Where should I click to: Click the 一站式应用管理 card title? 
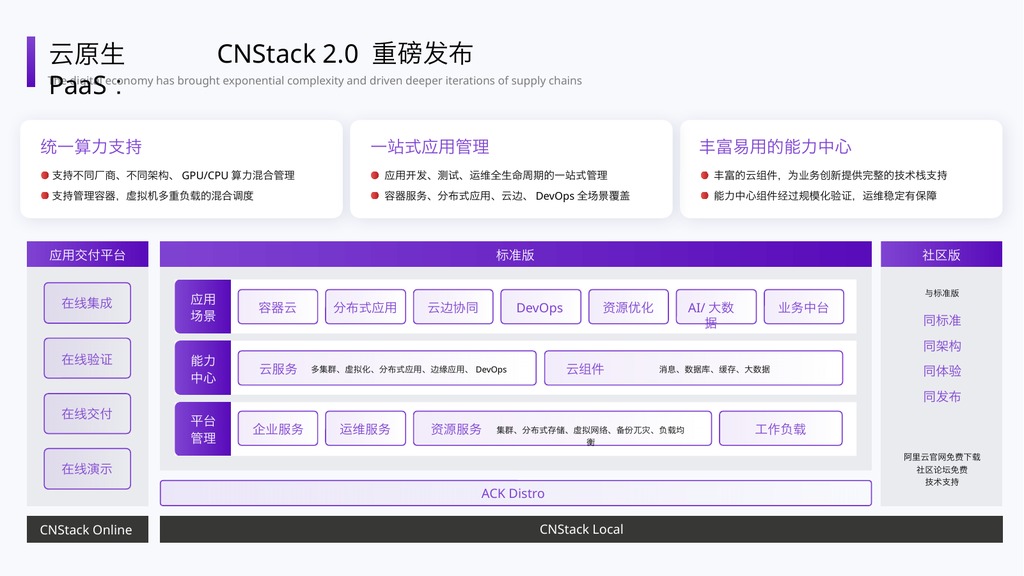(x=430, y=147)
